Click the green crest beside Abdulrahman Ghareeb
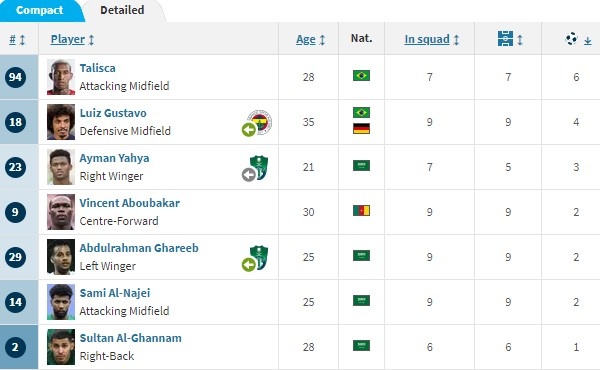600x370 pixels. tap(259, 257)
